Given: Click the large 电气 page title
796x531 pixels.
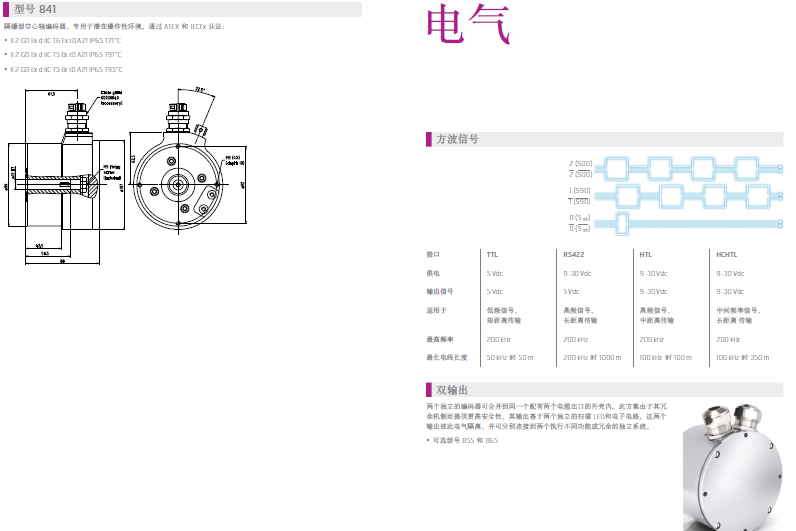Looking at the screenshot, I should (x=468, y=27).
